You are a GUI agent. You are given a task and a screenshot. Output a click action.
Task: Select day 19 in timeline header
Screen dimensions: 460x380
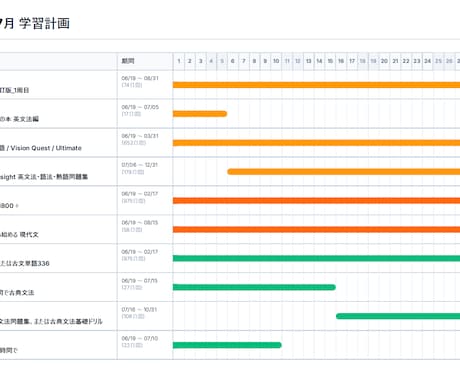(x=374, y=61)
